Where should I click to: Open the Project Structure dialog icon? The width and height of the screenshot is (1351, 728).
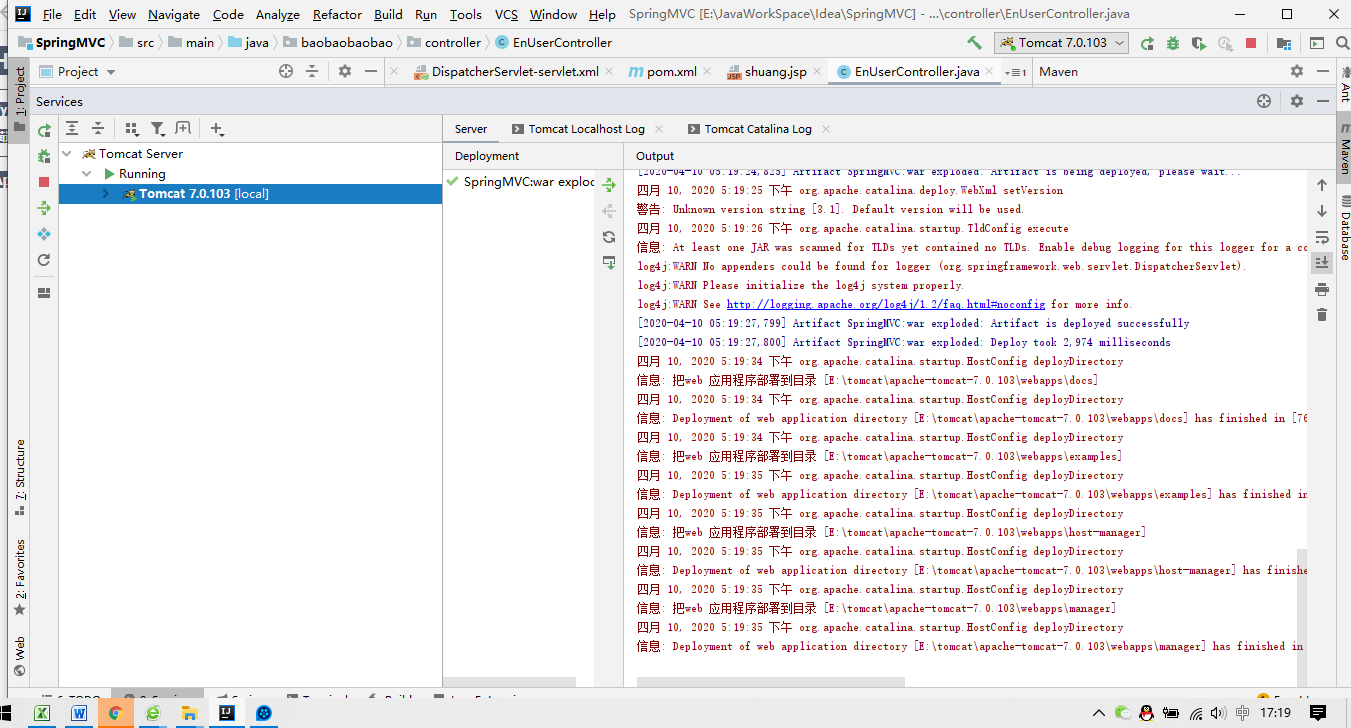coord(1284,43)
